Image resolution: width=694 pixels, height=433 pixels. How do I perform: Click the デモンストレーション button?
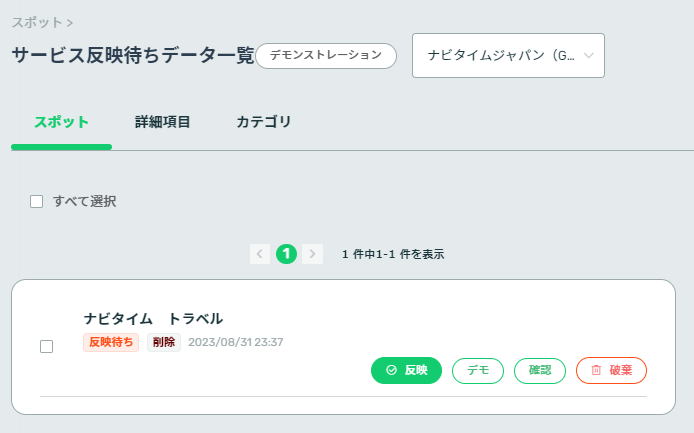pos(326,56)
